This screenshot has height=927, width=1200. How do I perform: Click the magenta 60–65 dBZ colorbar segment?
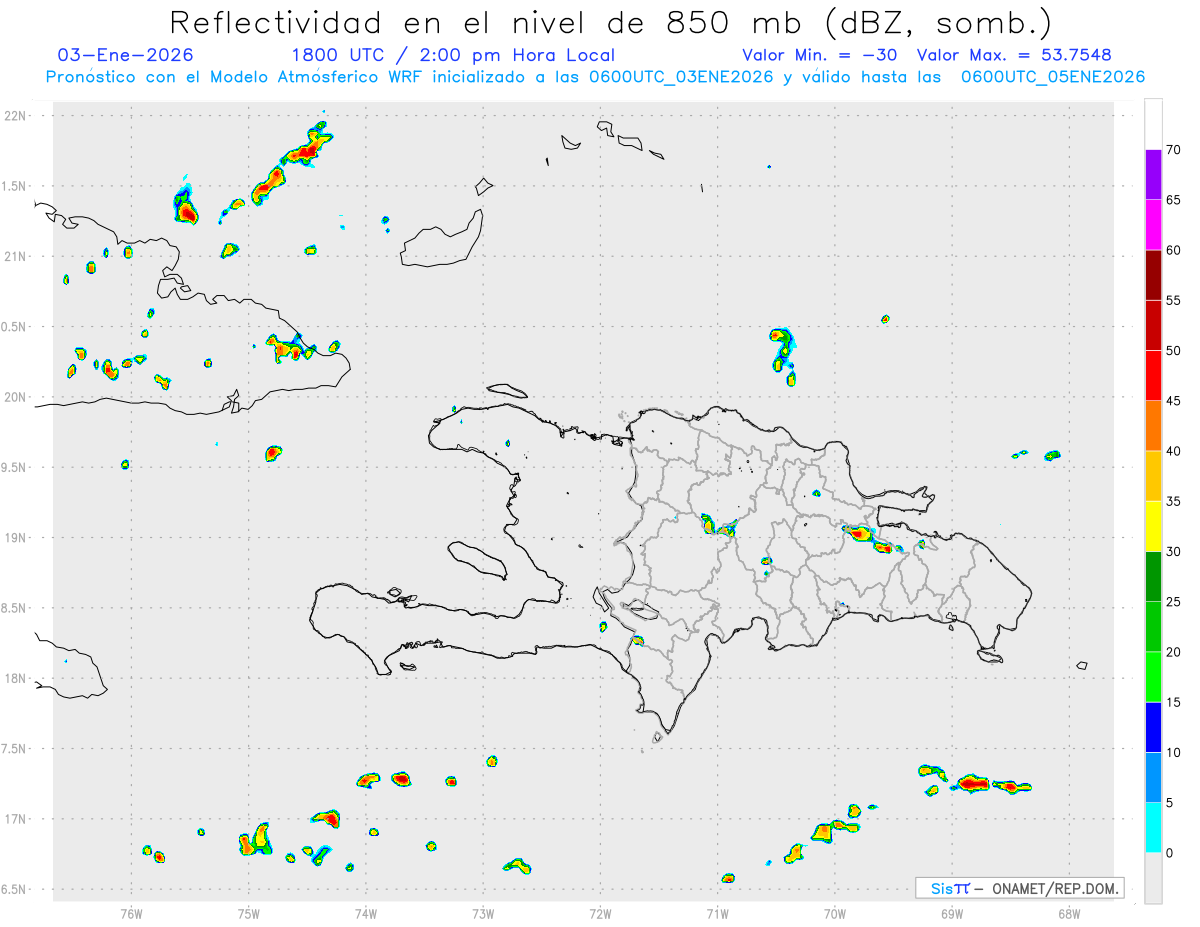tap(1153, 225)
